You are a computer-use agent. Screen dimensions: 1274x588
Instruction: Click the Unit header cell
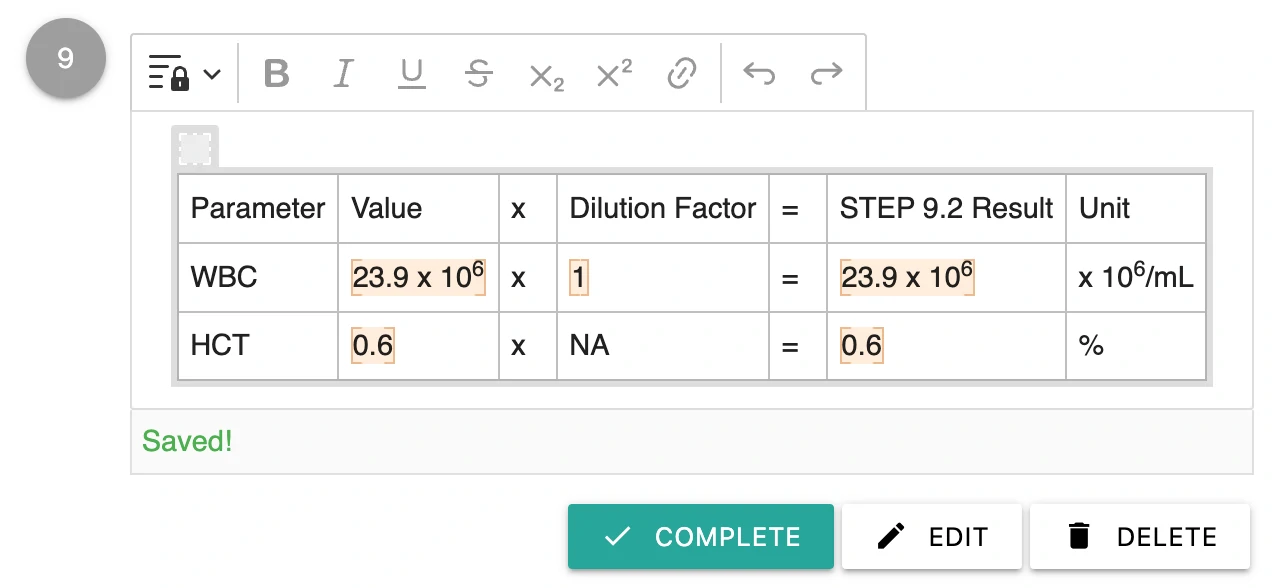pyautogui.click(x=1136, y=208)
